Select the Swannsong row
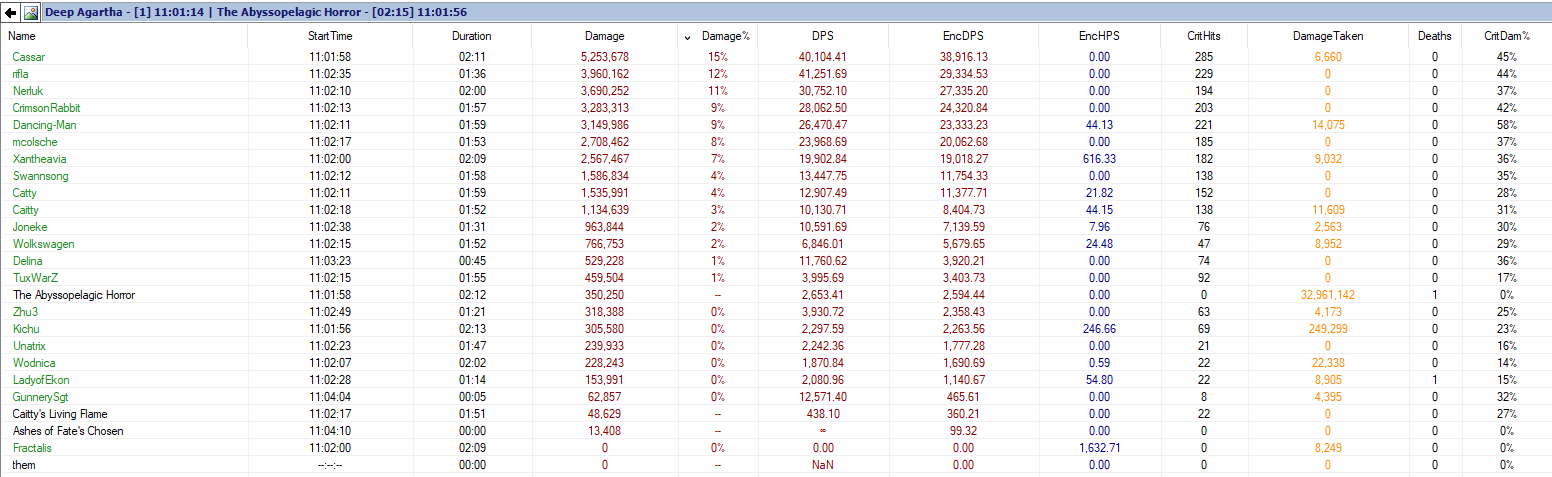This screenshot has height=477, width=1552. [x=776, y=176]
